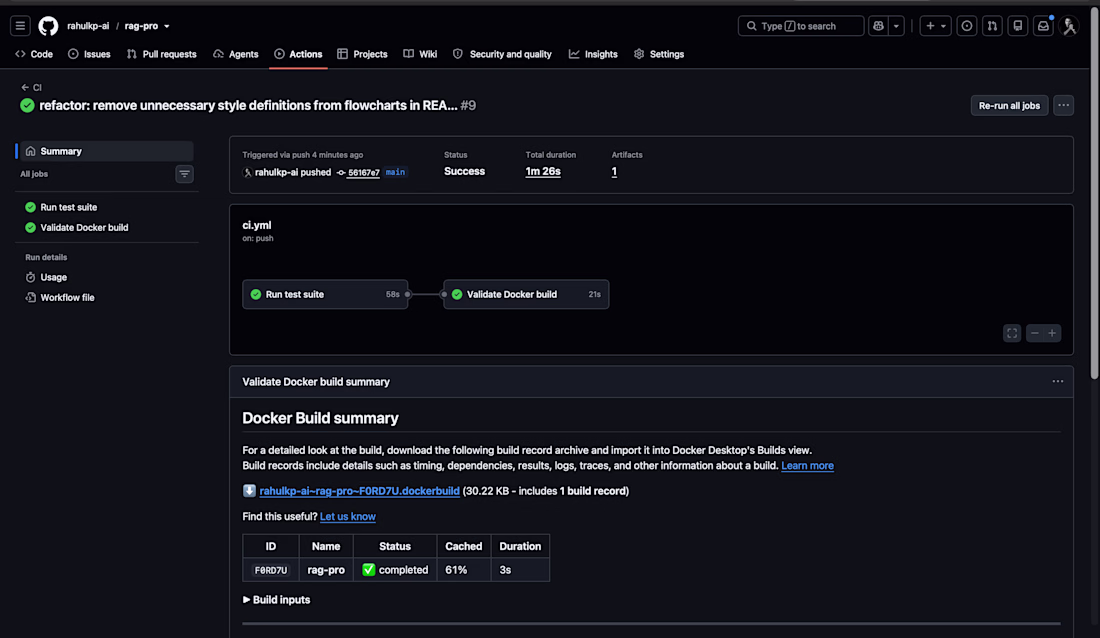Expand the Build inputs section

[276, 599]
